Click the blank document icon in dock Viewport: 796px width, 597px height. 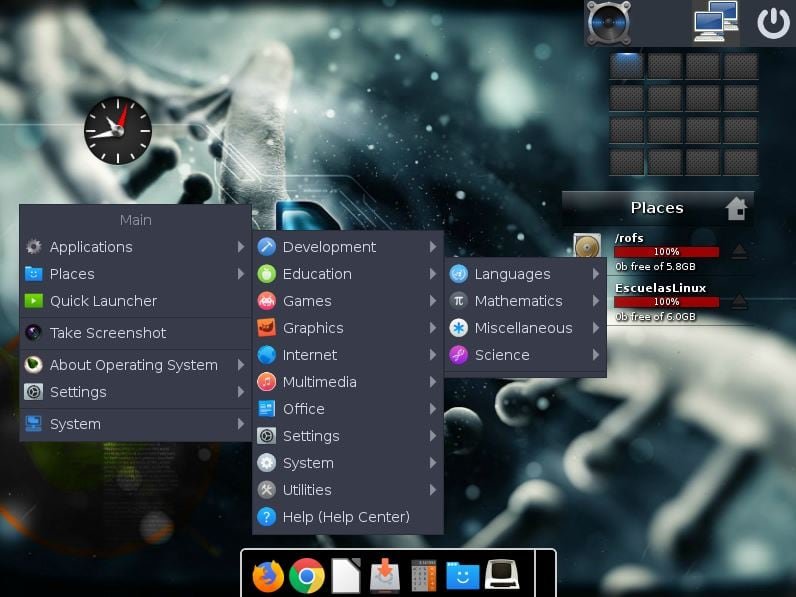point(346,576)
